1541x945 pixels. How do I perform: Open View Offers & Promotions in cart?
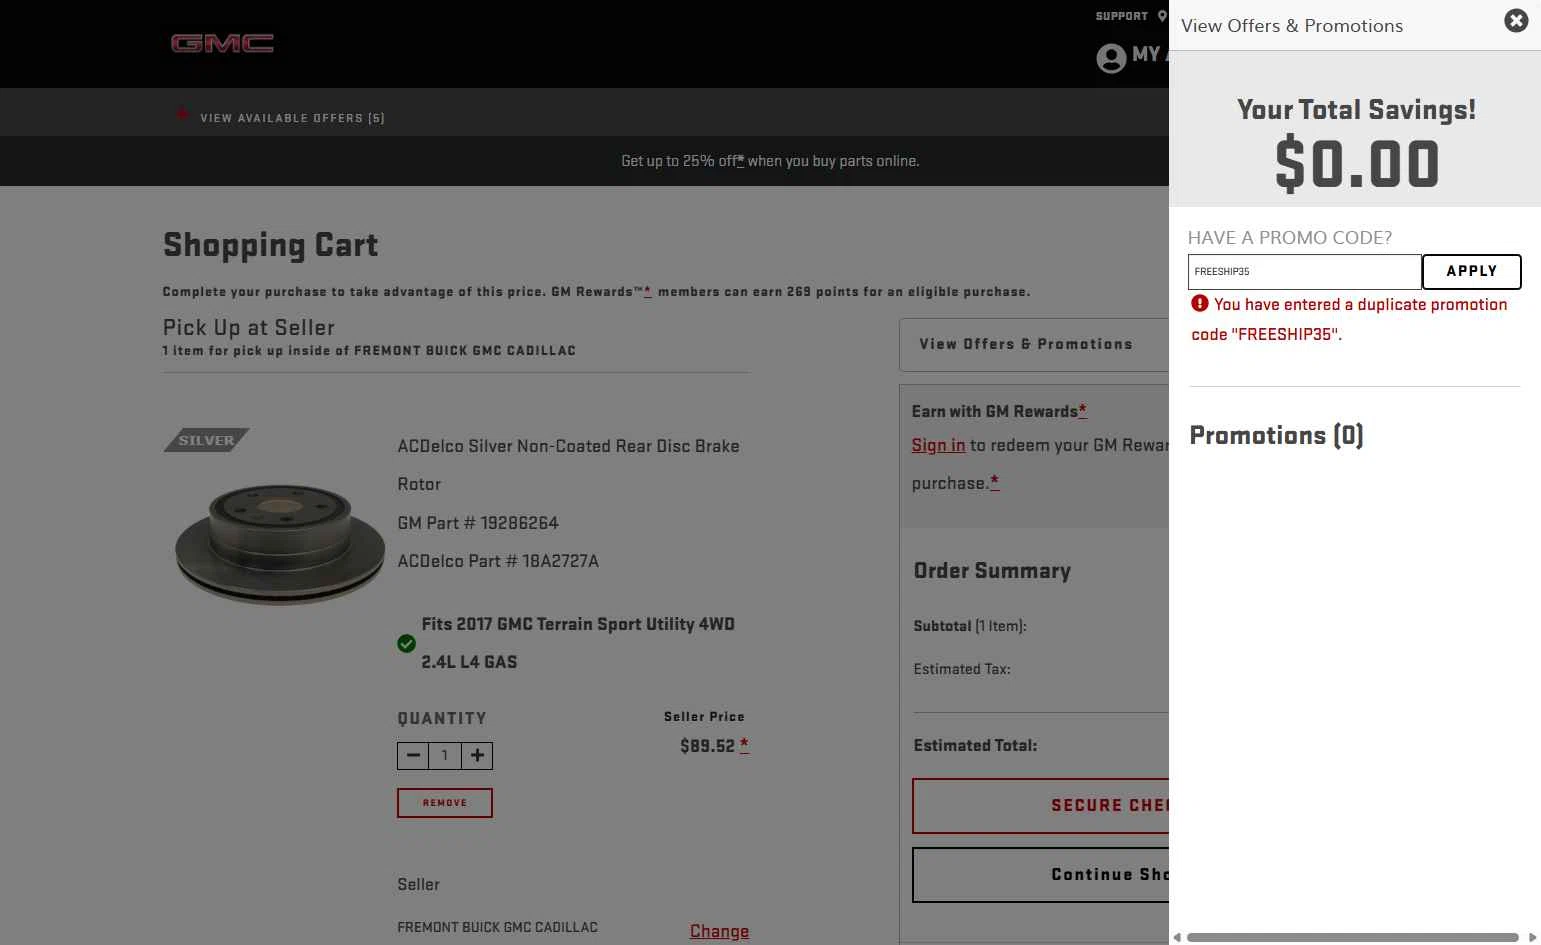click(1034, 344)
